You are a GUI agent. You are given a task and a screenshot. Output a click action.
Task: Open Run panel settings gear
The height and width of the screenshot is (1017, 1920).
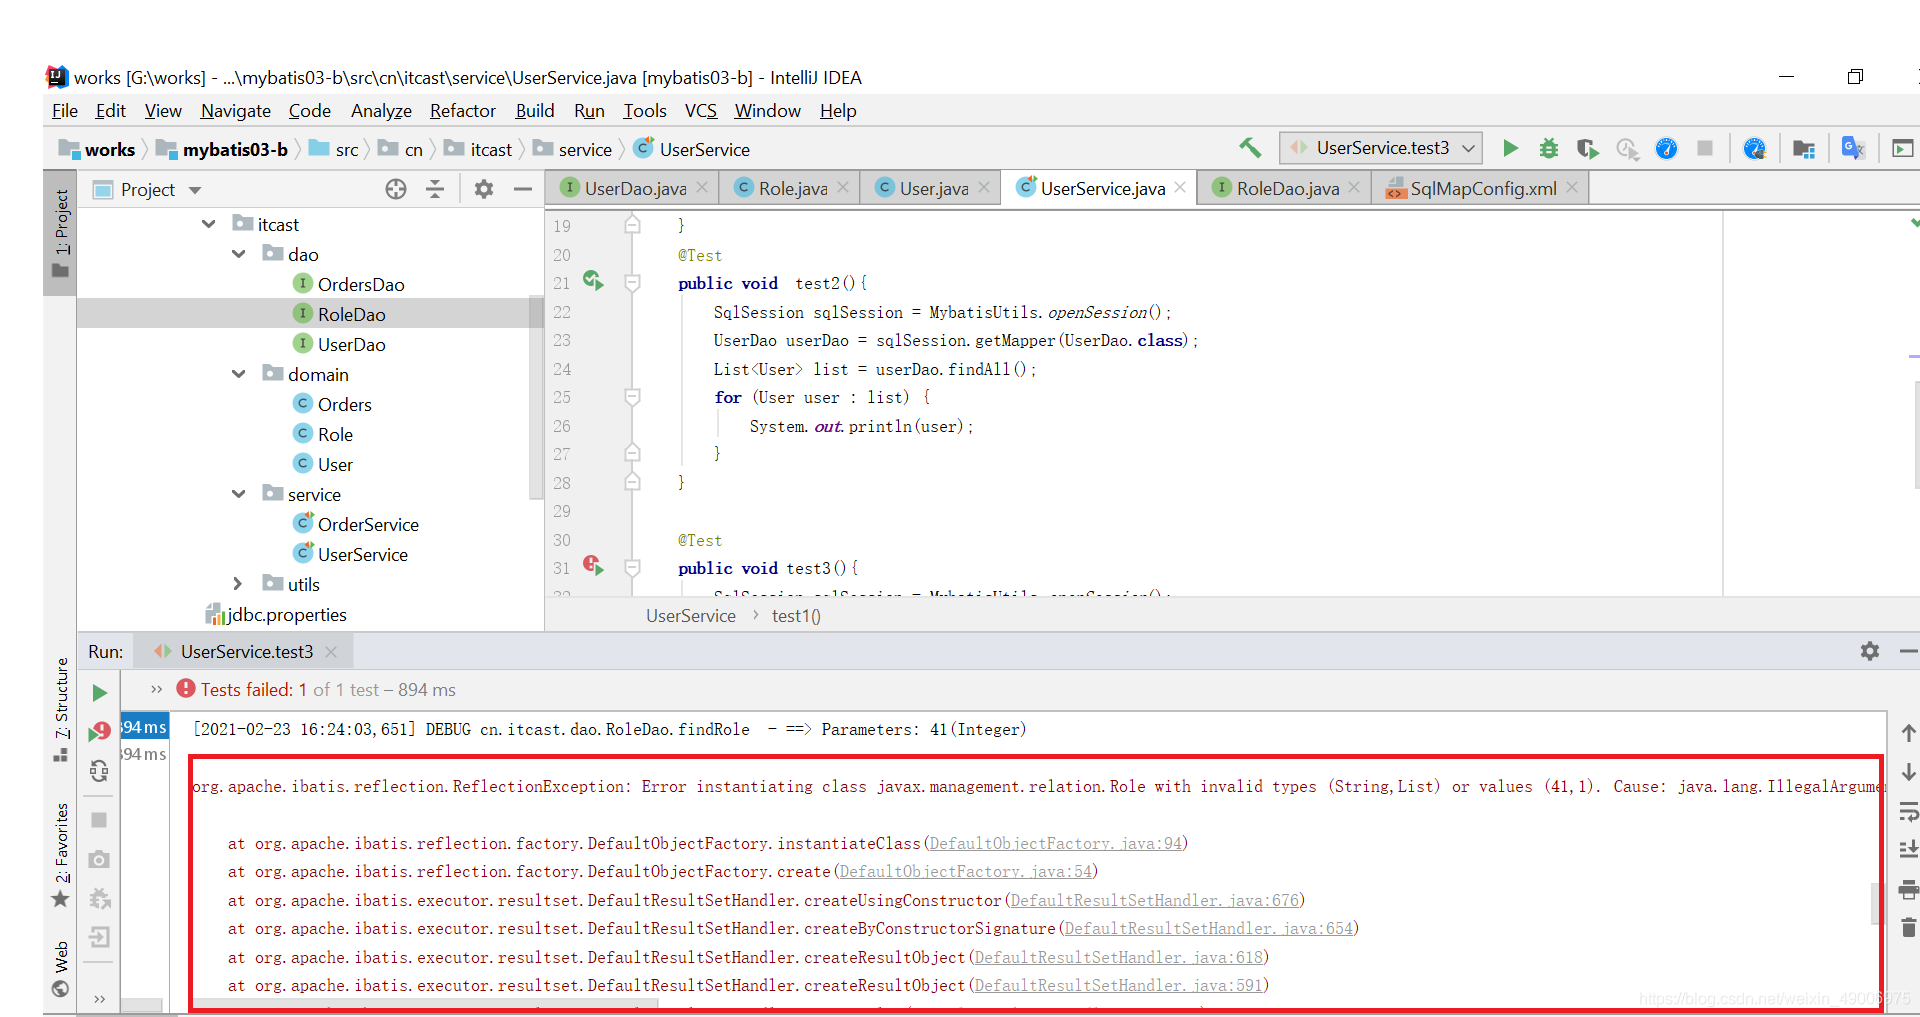click(1870, 651)
